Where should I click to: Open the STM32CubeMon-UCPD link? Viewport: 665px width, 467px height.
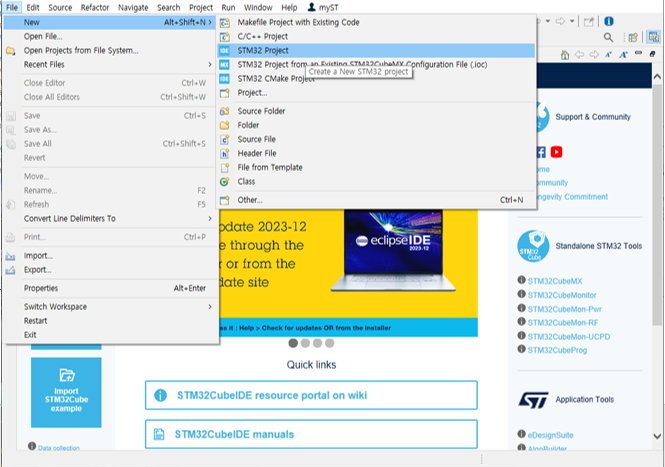(x=569, y=336)
